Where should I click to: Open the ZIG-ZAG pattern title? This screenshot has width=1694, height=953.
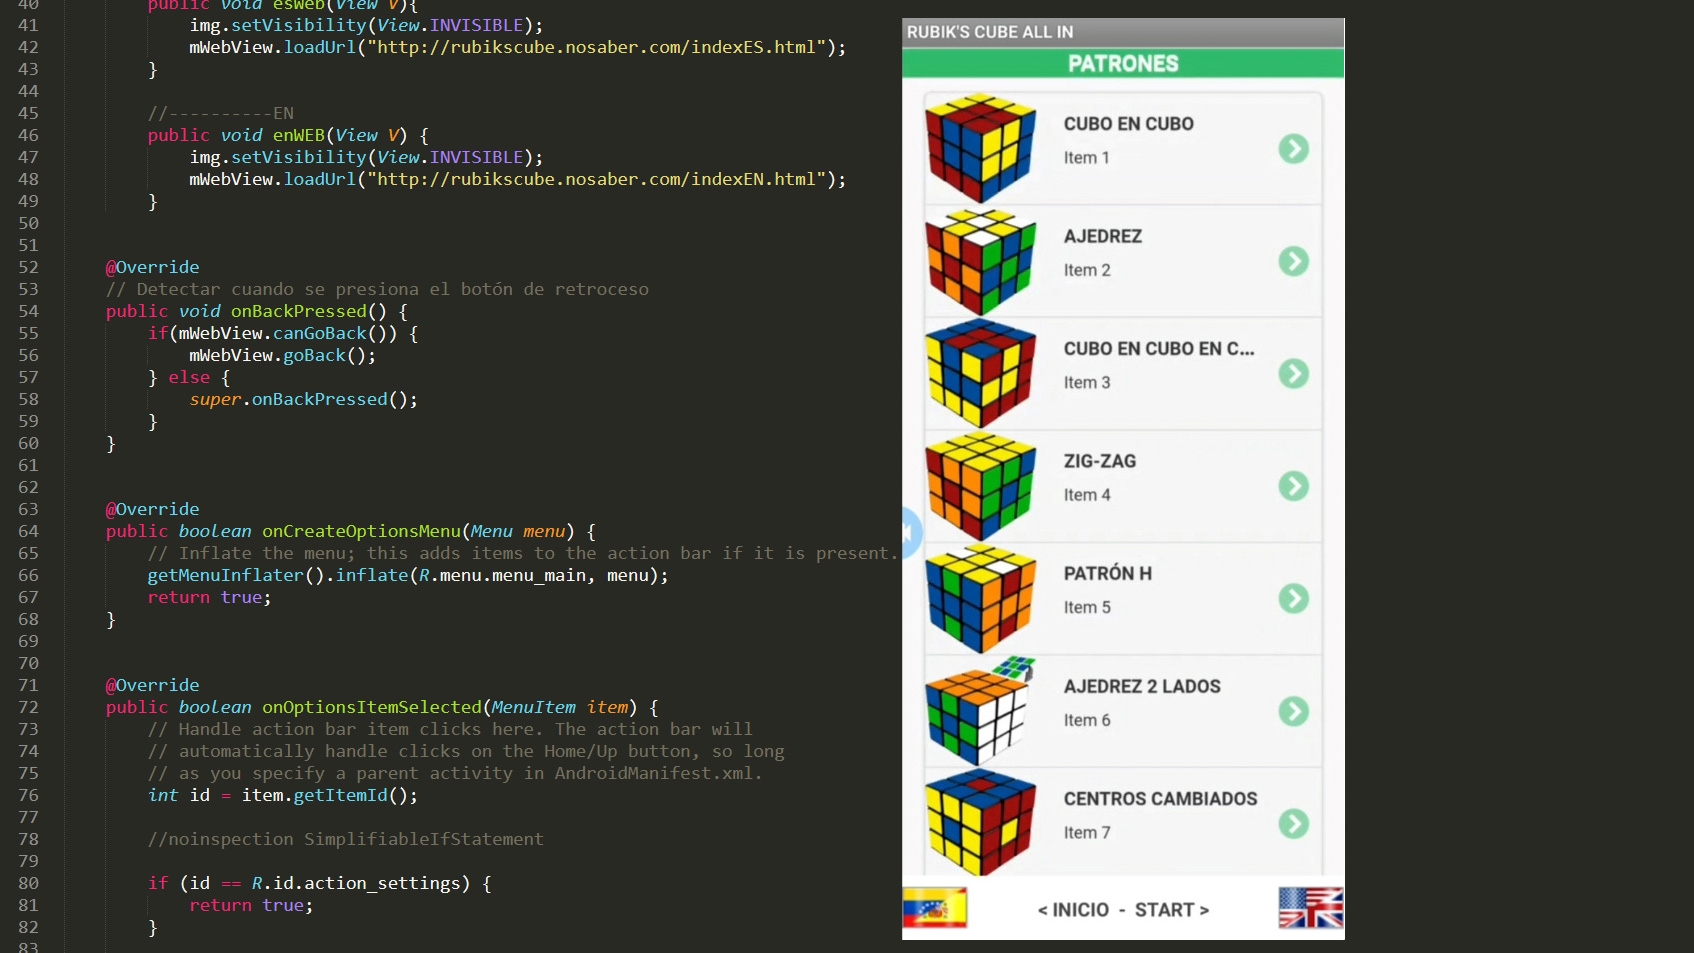pos(1099,461)
